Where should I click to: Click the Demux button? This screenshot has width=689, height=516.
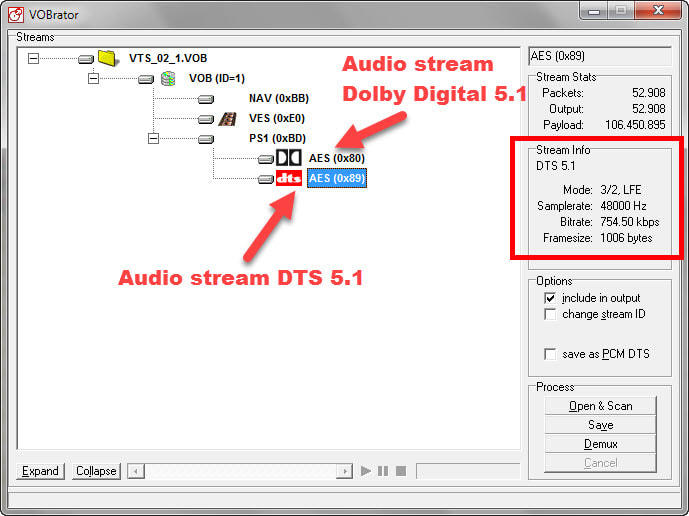pos(600,444)
